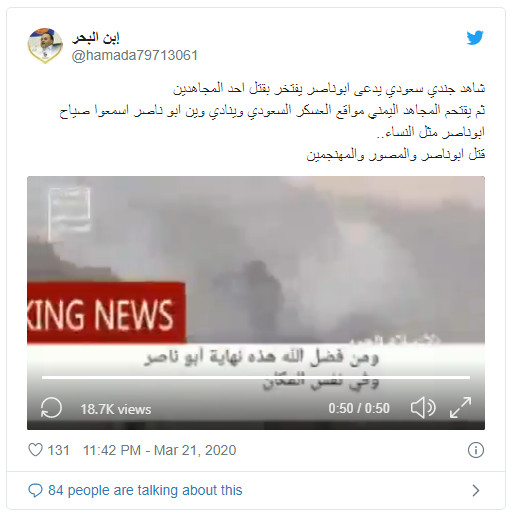Click the Twitter bird logo
514x515 pixels.
[x=475, y=38]
